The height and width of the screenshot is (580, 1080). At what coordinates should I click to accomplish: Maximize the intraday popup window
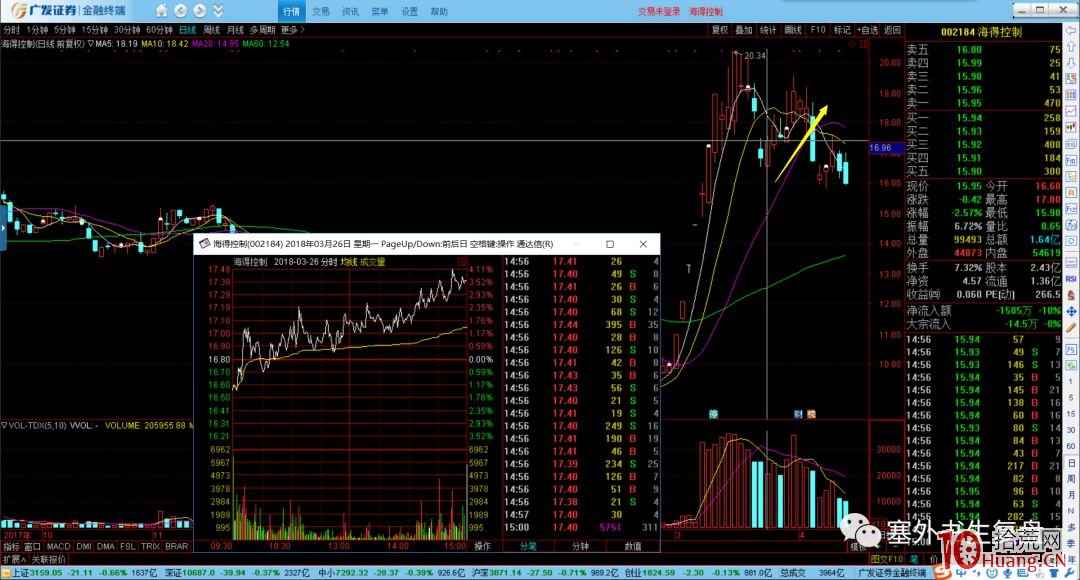pos(610,244)
